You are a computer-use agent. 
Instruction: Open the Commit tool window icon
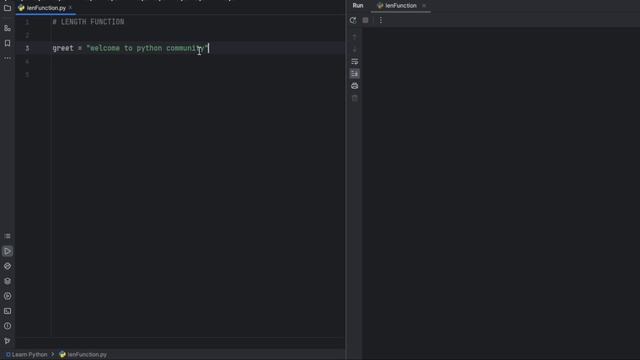point(7,28)
